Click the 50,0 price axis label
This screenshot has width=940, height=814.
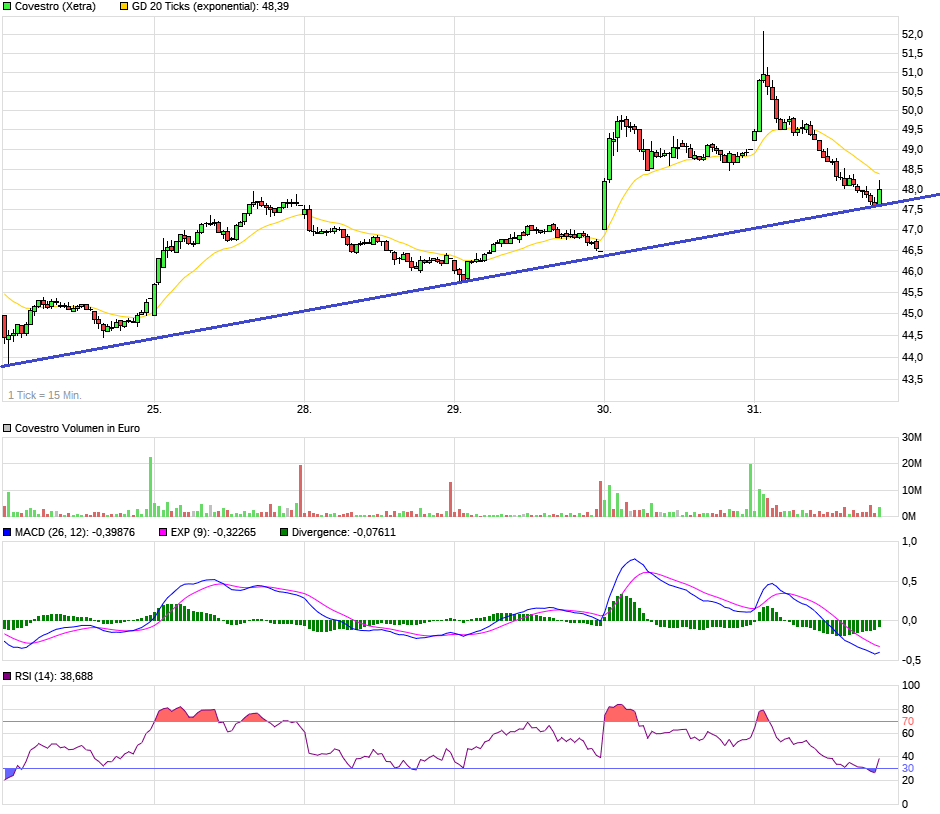tap(912, 110)
